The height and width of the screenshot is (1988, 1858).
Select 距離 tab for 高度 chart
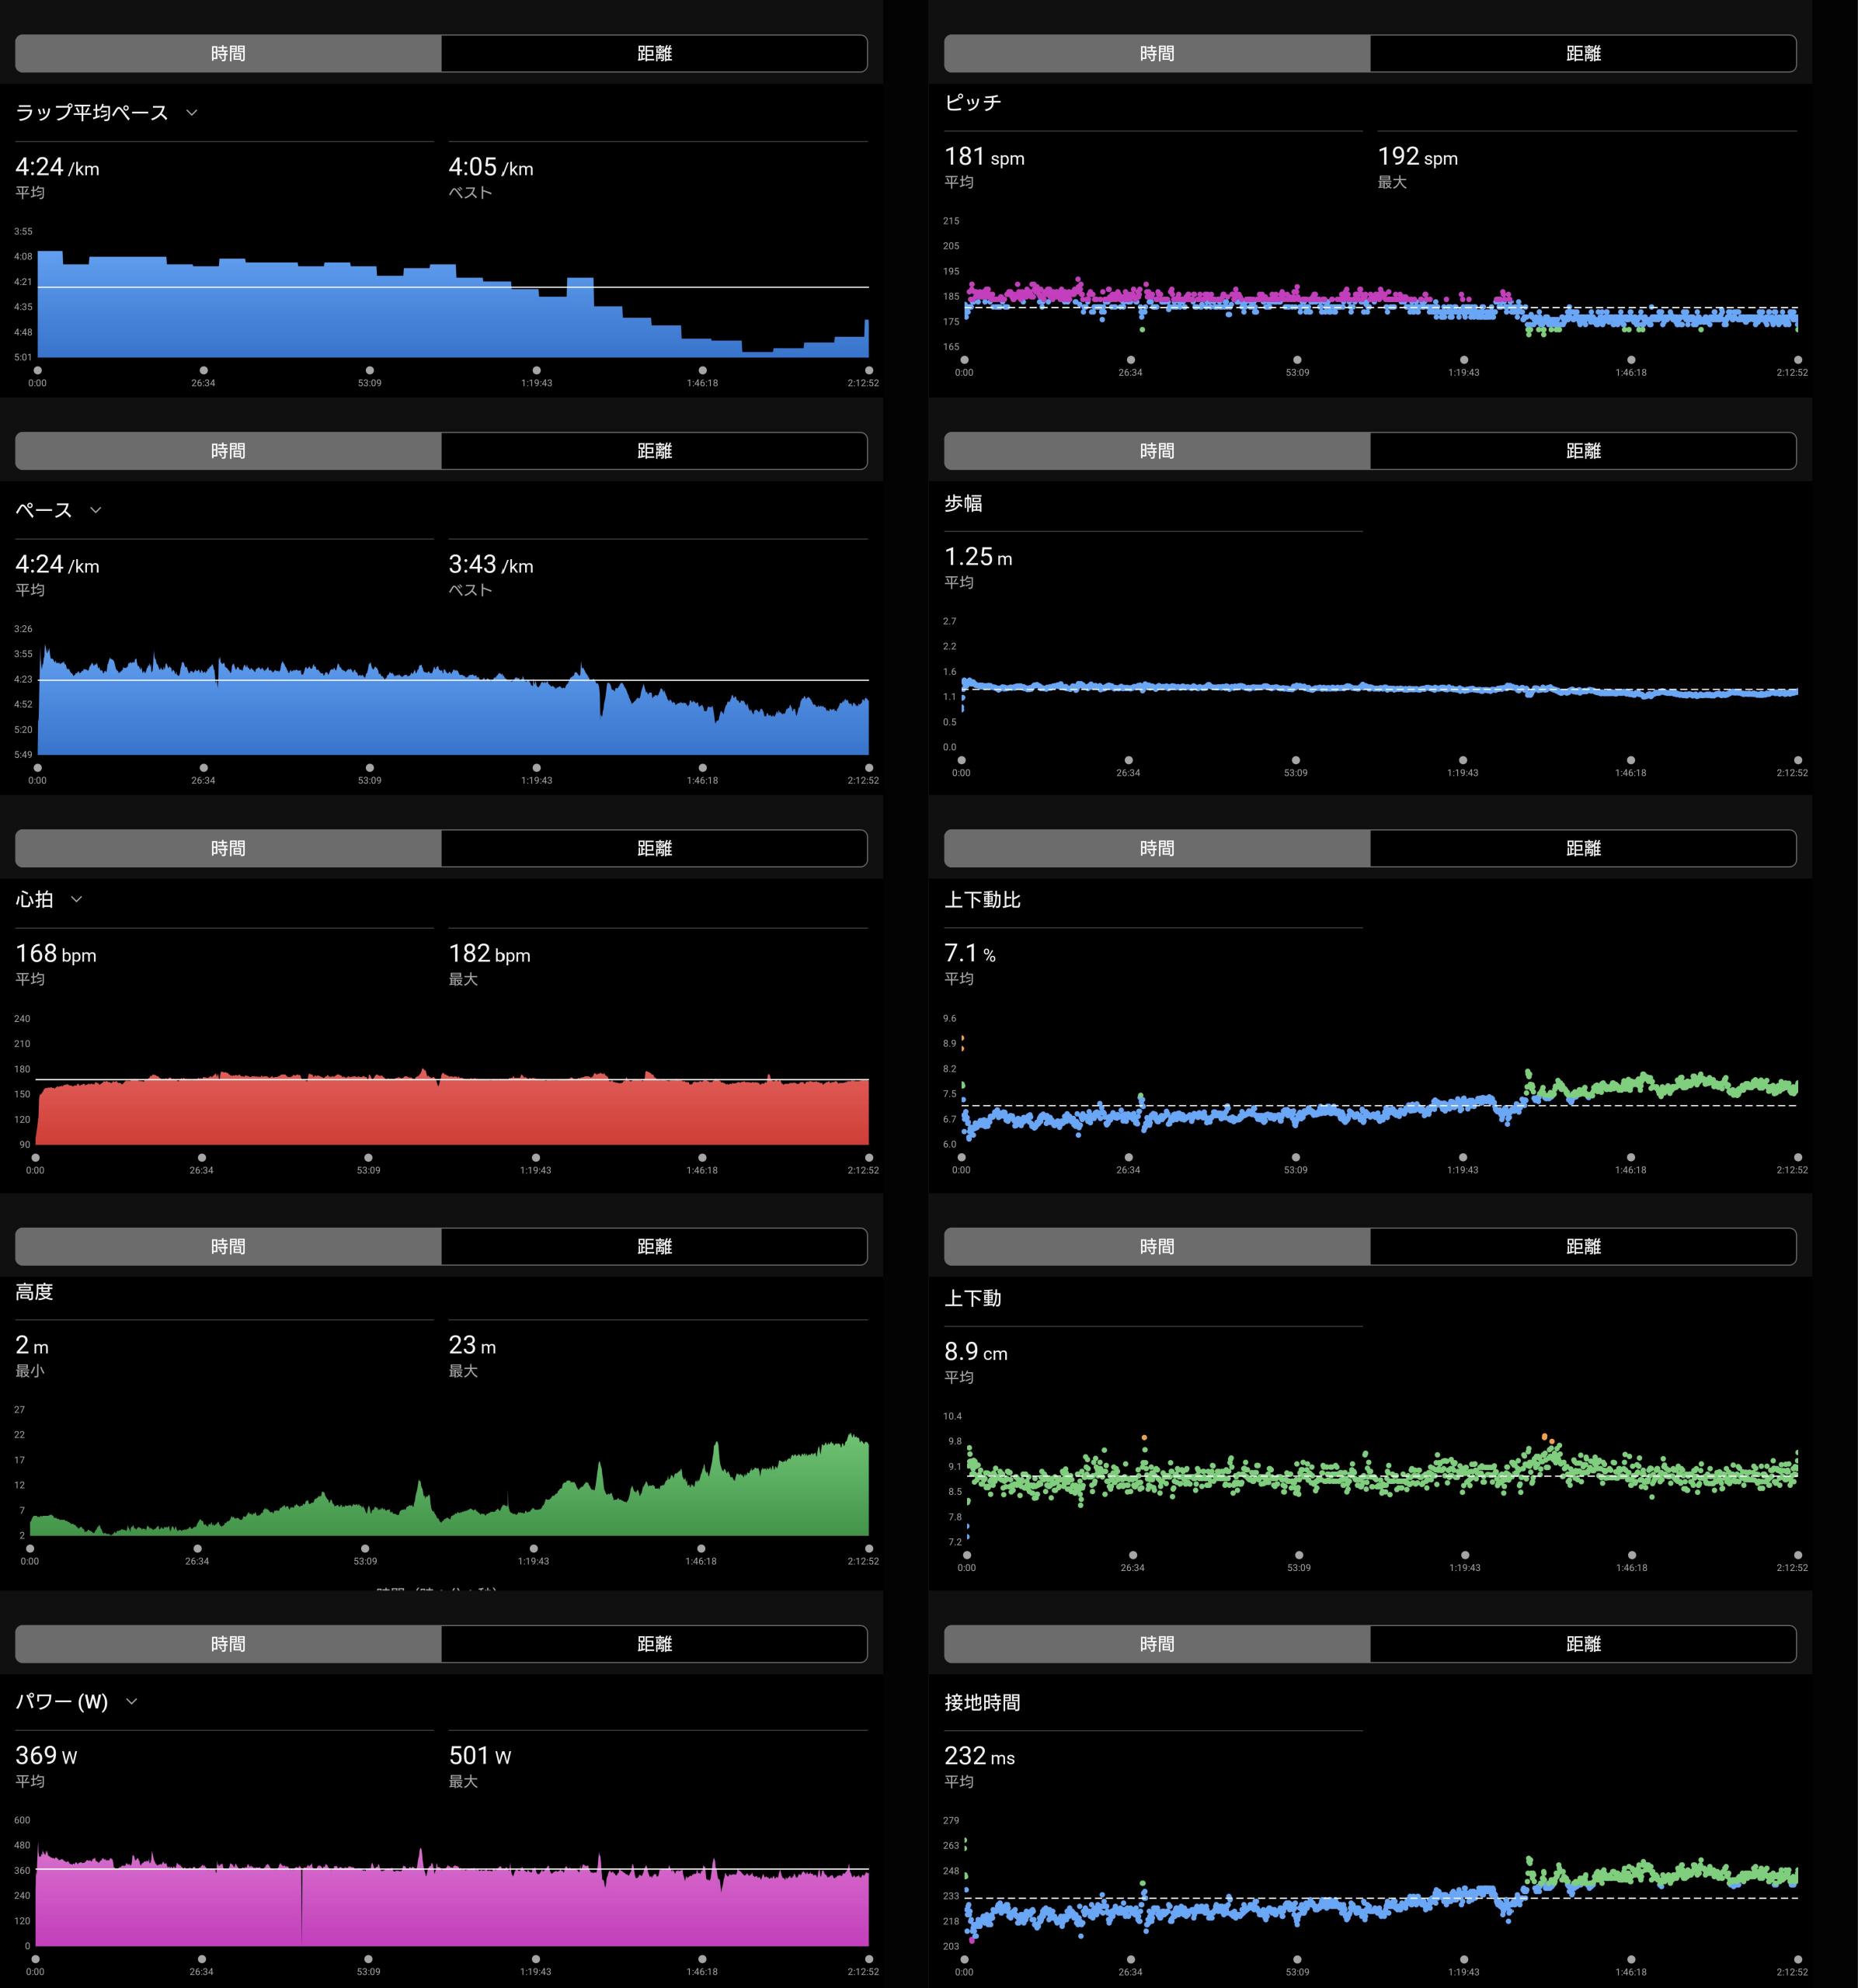[x=654, y=1246]
